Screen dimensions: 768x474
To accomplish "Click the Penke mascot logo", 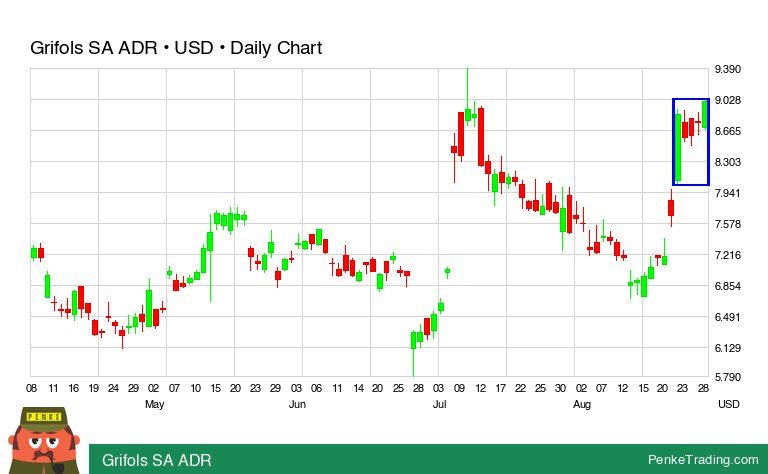I will point(45,440).
